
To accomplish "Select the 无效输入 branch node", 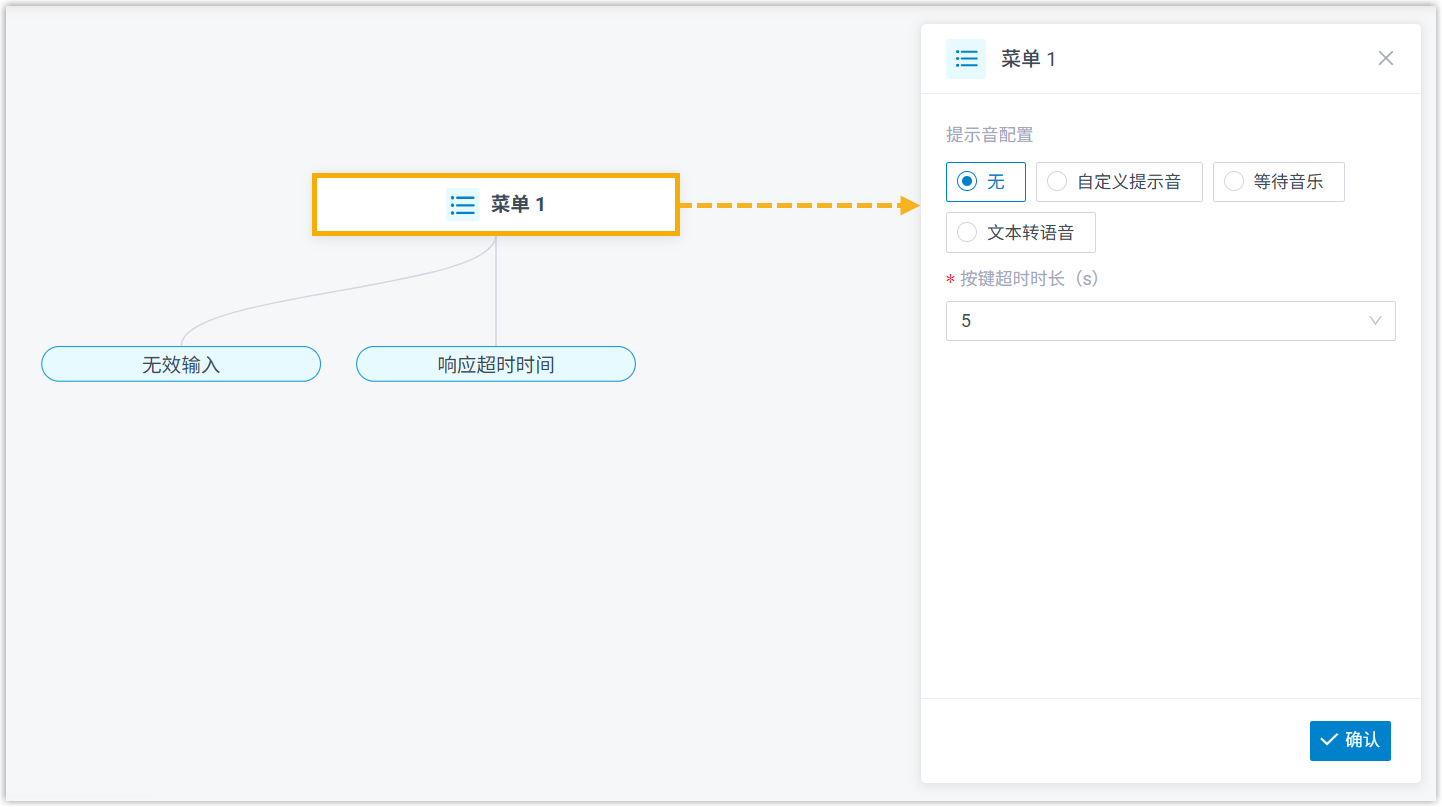I will point(181,364).
